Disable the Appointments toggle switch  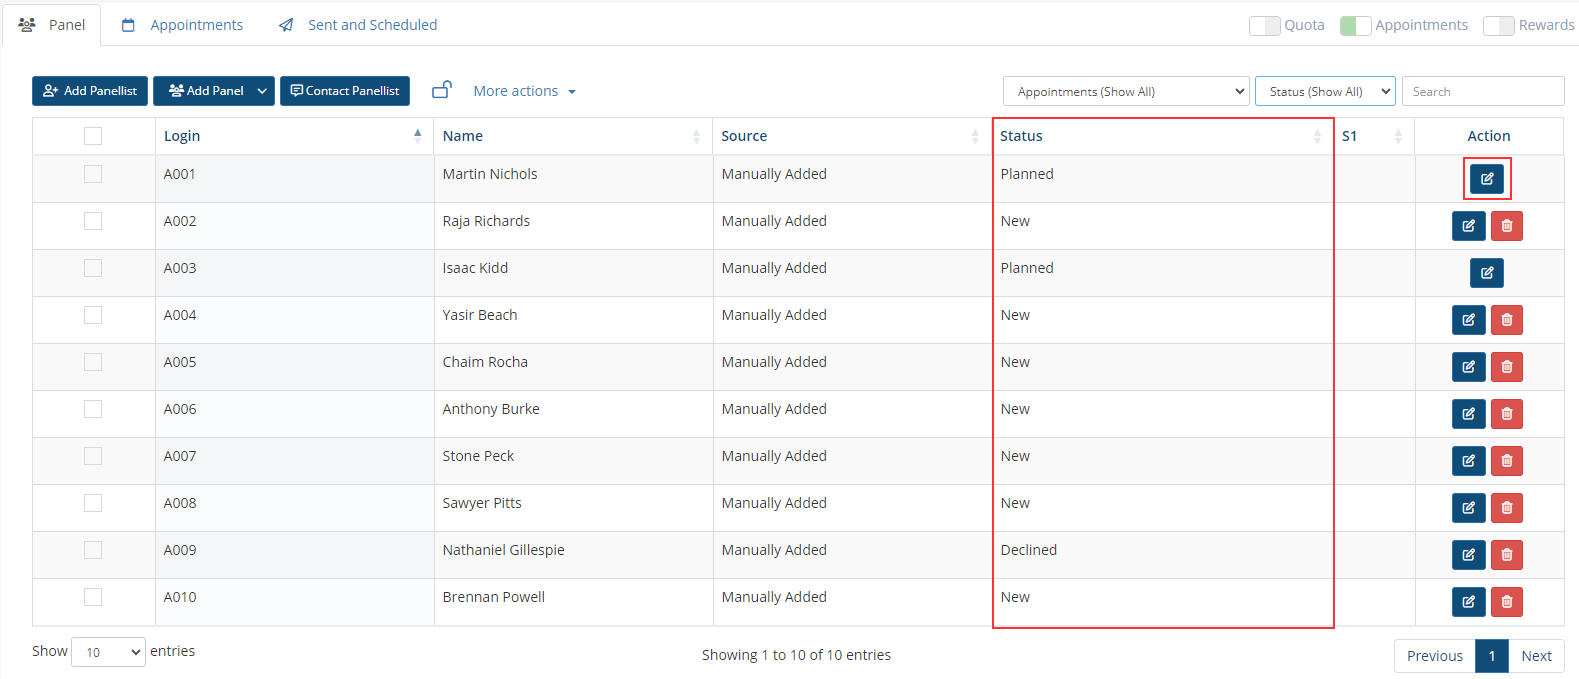click(x=1355, y=26)
